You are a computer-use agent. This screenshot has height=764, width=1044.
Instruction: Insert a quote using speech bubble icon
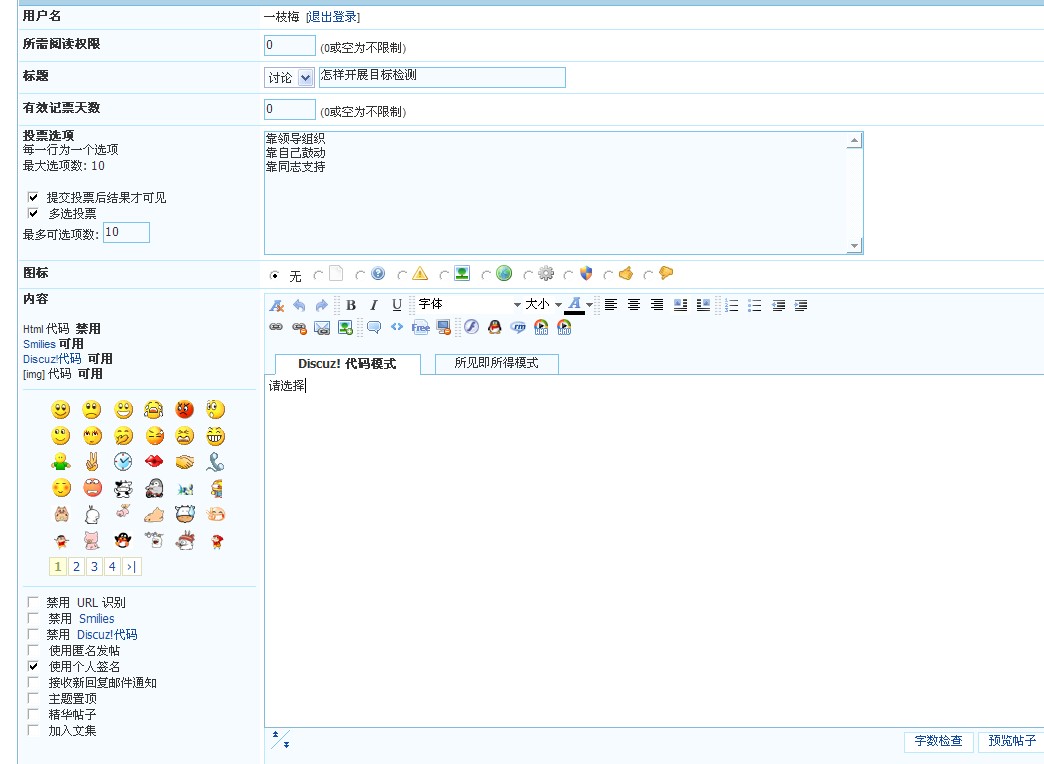[374, 327]
